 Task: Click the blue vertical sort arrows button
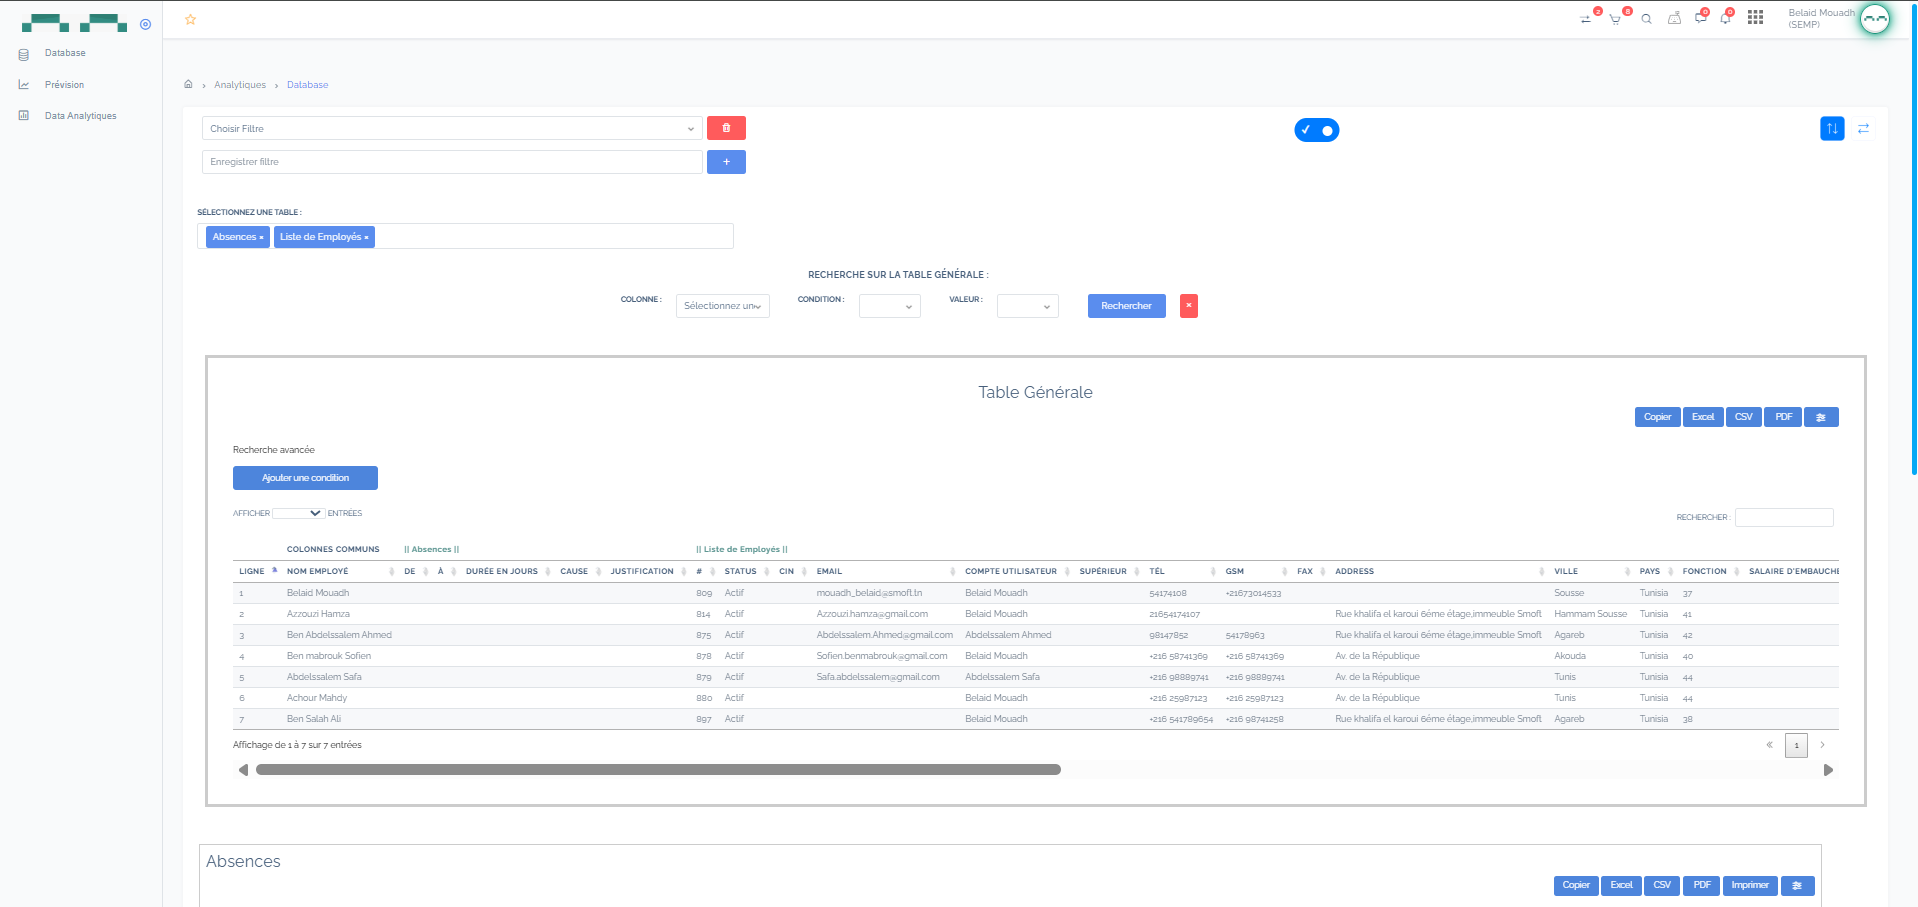coord(1832,128)
